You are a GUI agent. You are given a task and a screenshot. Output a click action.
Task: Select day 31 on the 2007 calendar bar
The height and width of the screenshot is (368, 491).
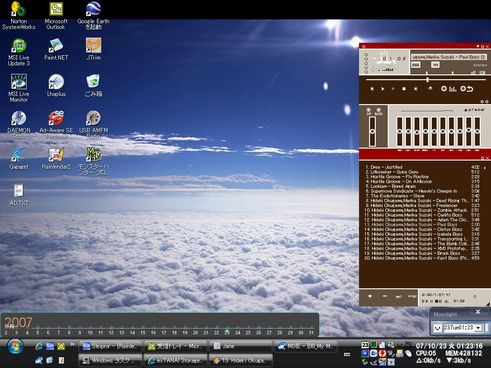pyautogui.click(x=311, y=332)
